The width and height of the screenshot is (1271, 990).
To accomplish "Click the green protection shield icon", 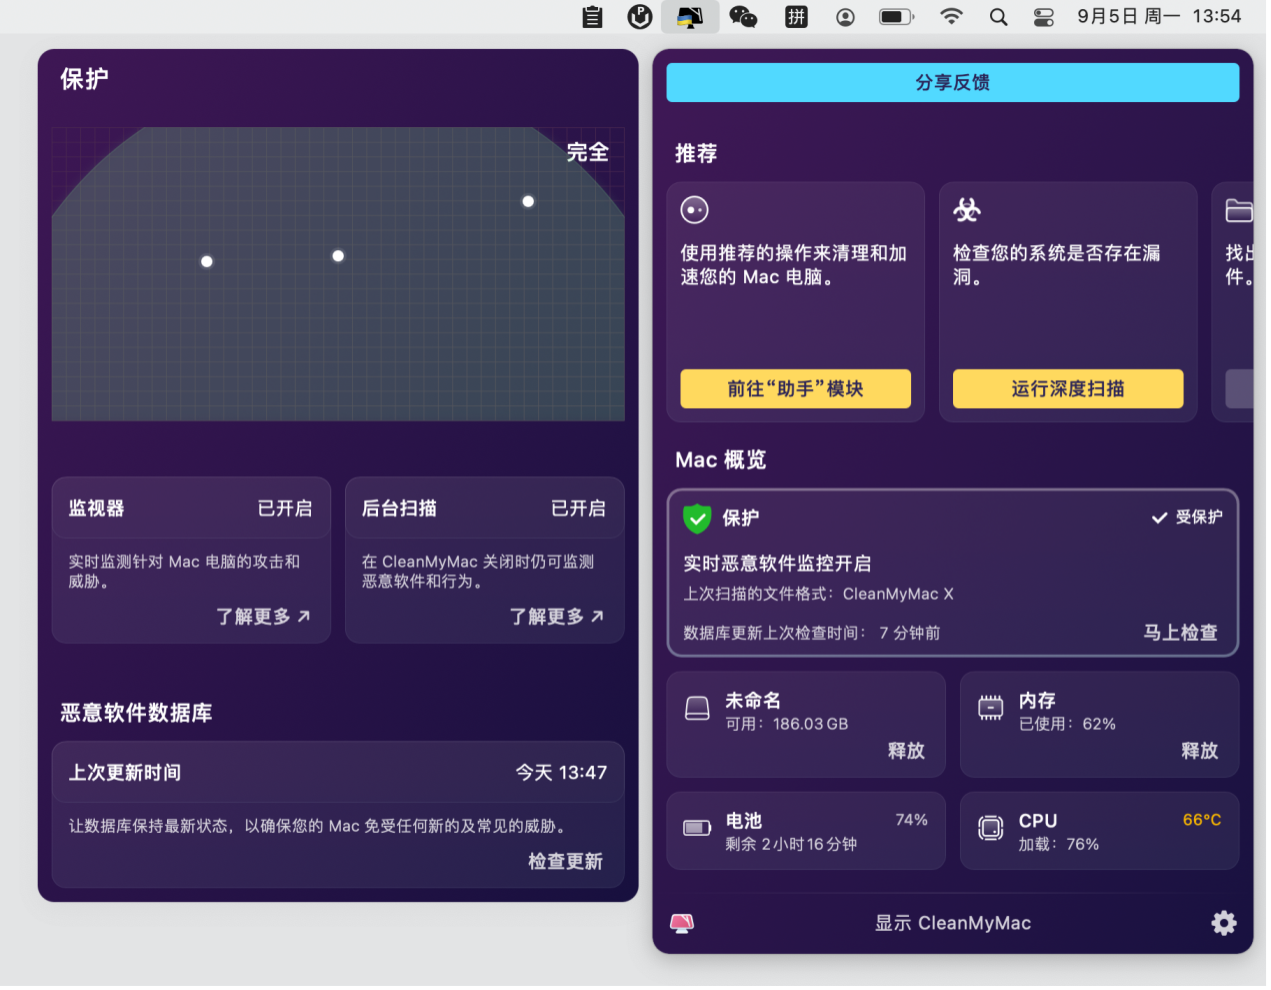I will (697, 518).
